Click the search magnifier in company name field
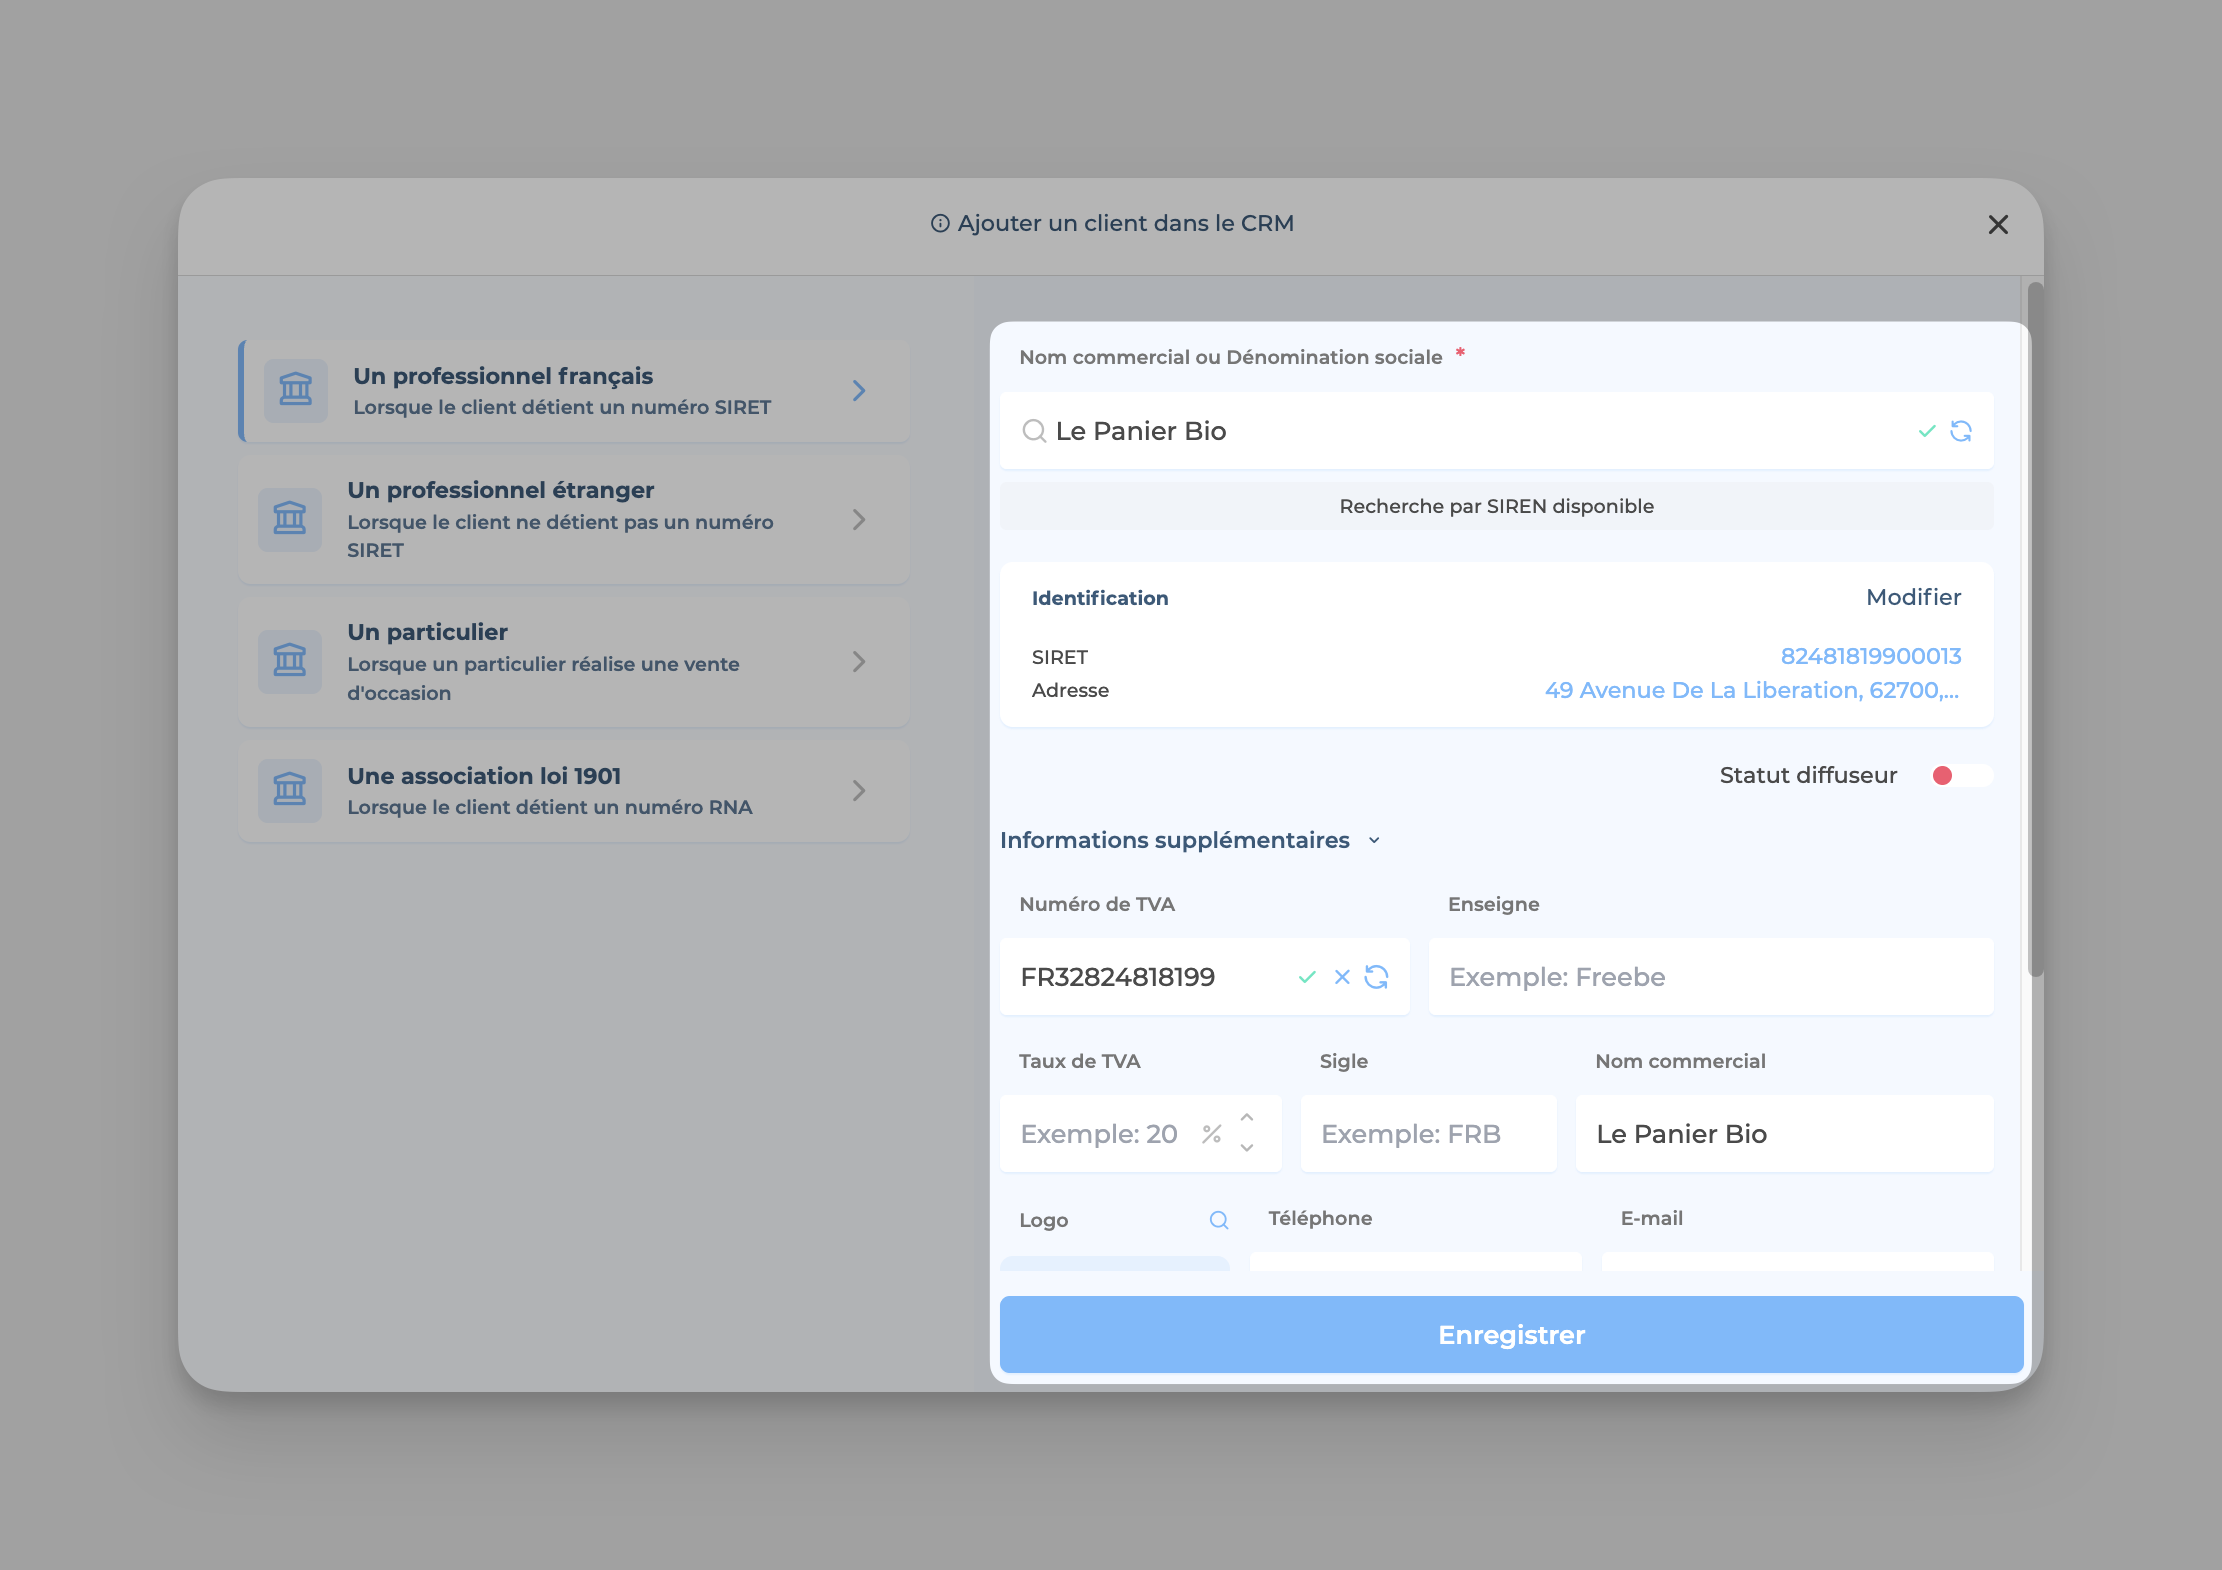The width and height of the screenshot is (2222, 1570). click(x=1034, y=431)
